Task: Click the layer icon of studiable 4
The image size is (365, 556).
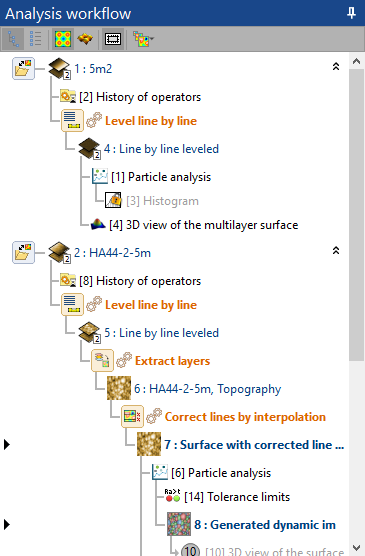Action: pos(89,149)
